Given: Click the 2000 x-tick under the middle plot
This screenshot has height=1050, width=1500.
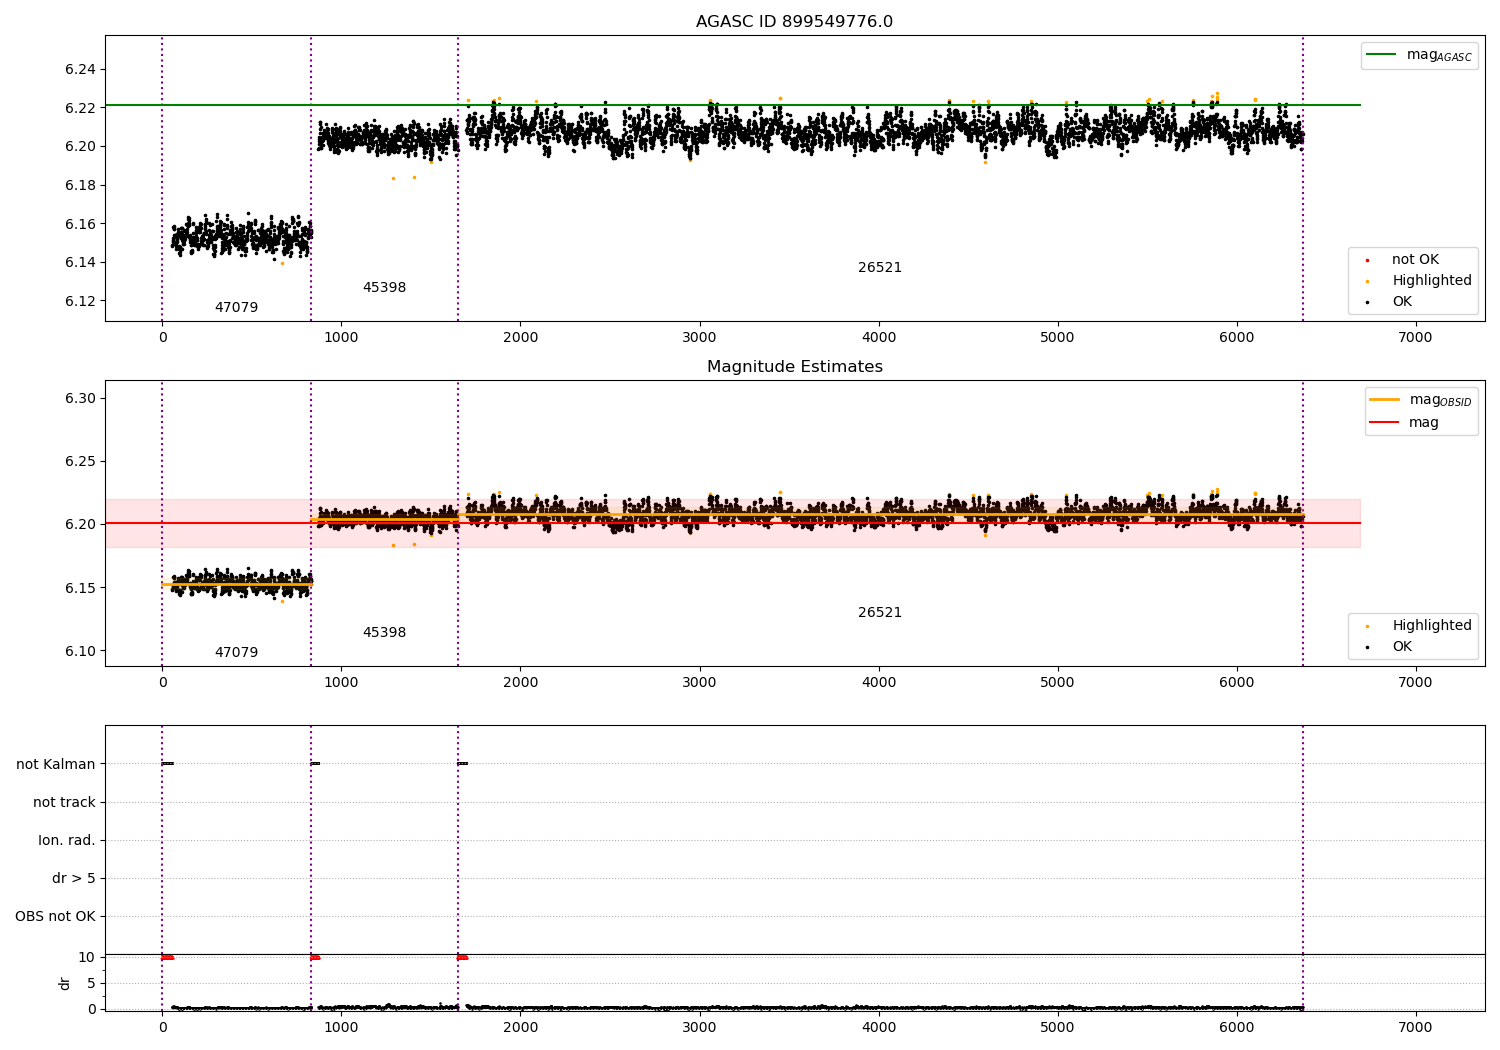Looking at the screenshot, I should click(x=520, y=682).
